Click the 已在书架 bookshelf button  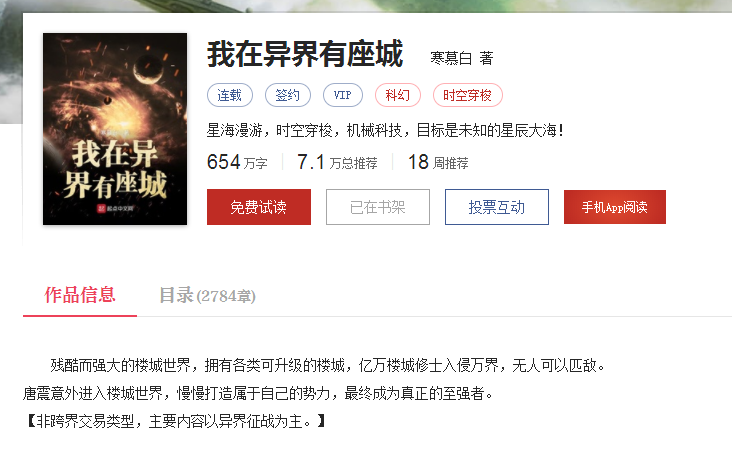(x=378, y=207)
